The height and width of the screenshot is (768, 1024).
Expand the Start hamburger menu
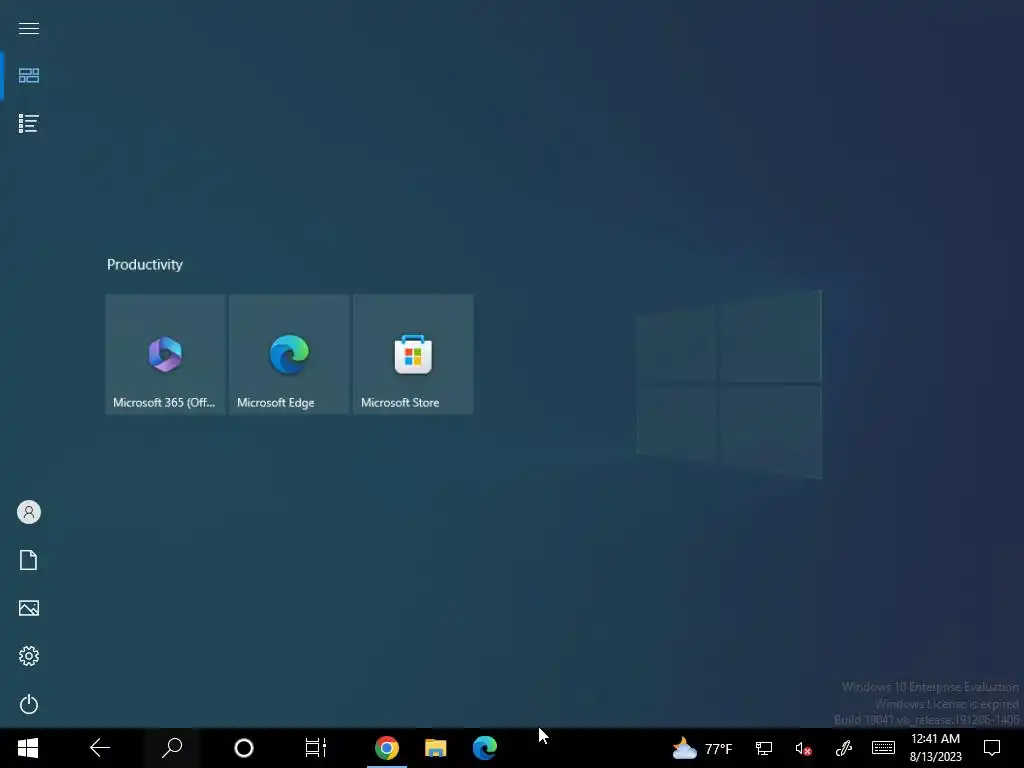pos(29,28)
